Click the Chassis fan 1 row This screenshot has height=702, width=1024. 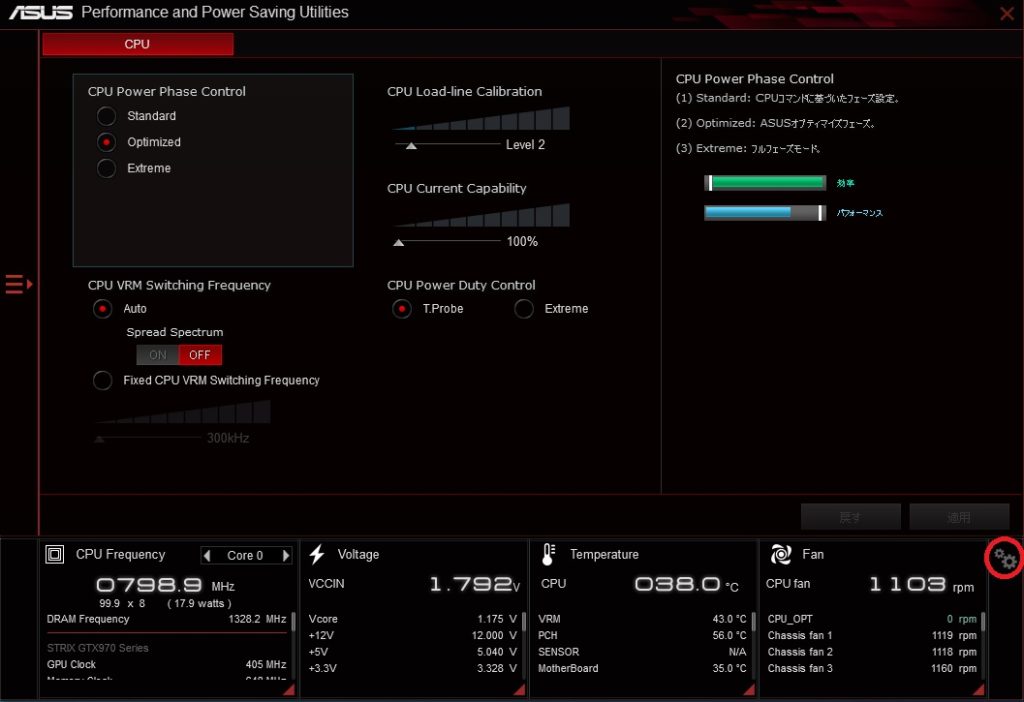pos(872,635)
